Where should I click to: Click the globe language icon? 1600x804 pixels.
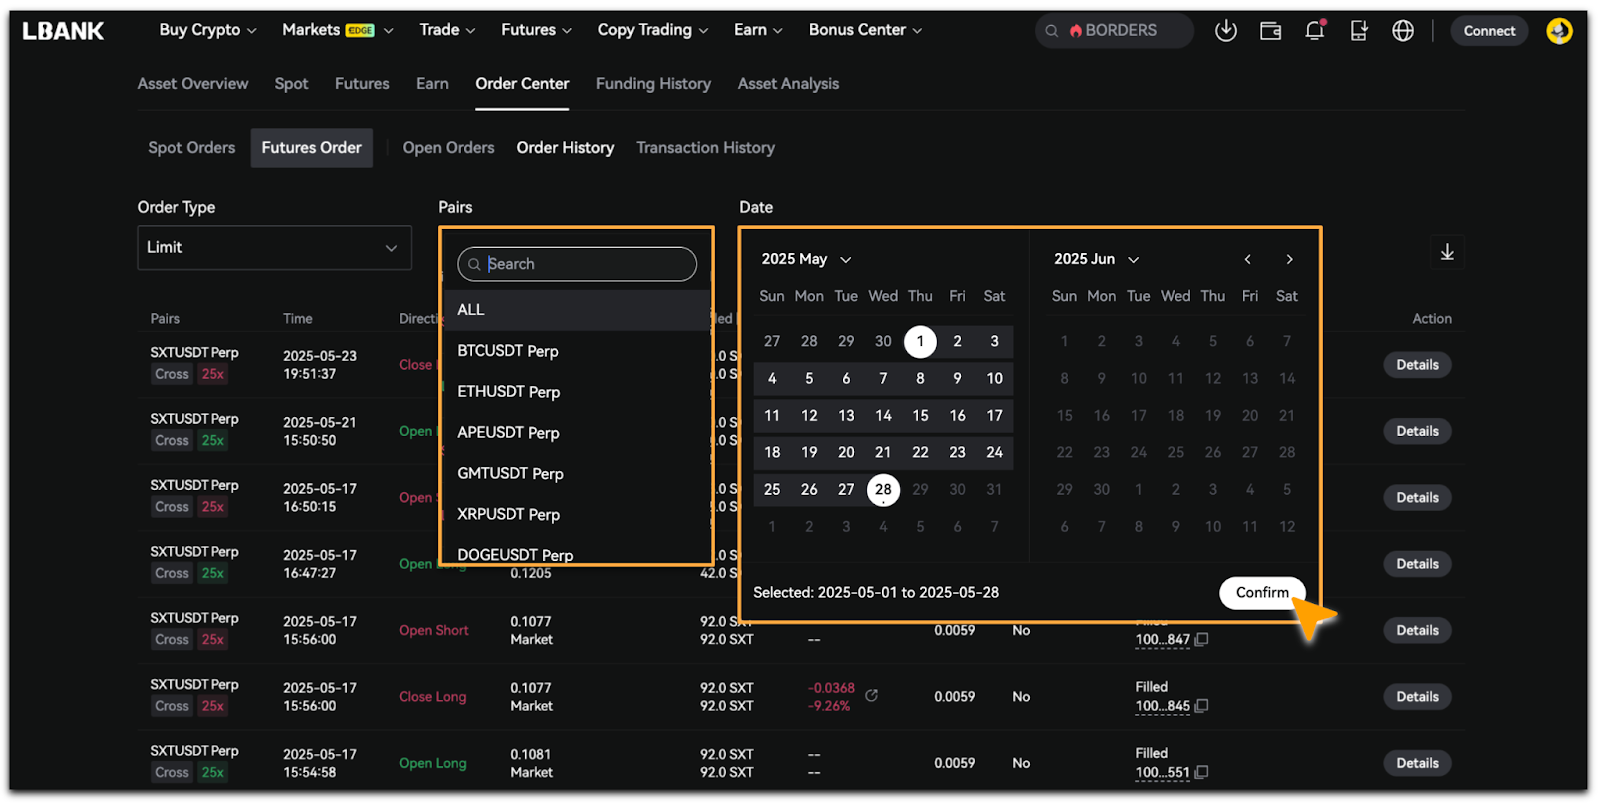point(1403,31)
